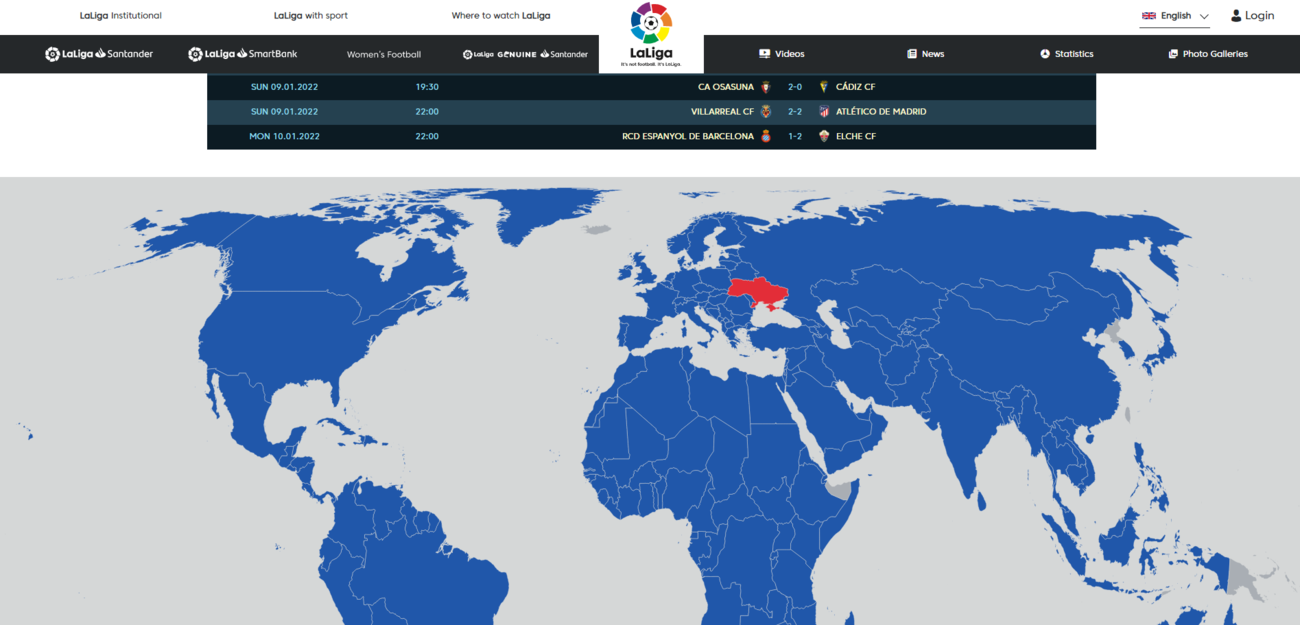The height and width of the screenshot is (625, 1300).
Task: Open Where to watch LaLiga link
Action: click(x=501, y=16)
